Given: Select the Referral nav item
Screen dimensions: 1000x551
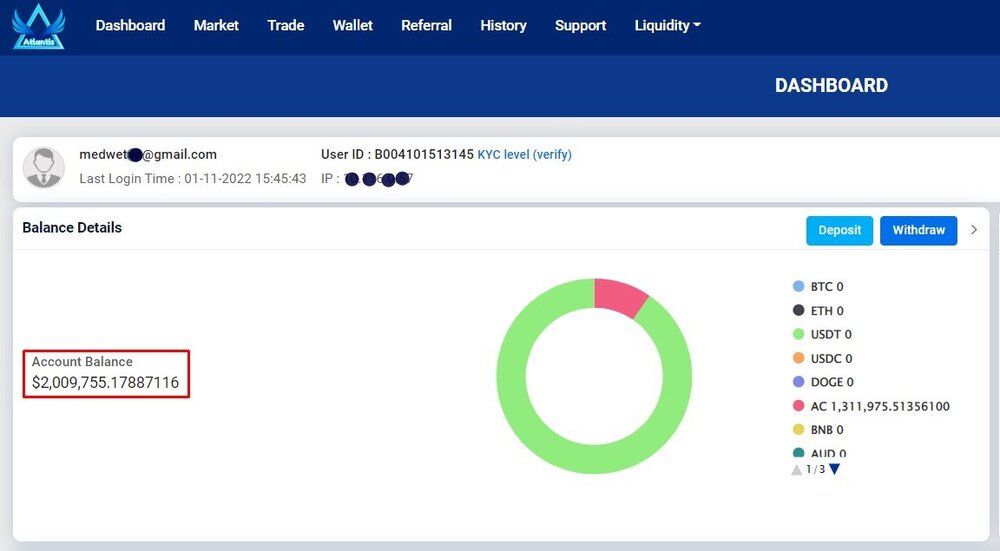Looking at the screenshot, I should [x=426, y=26].
